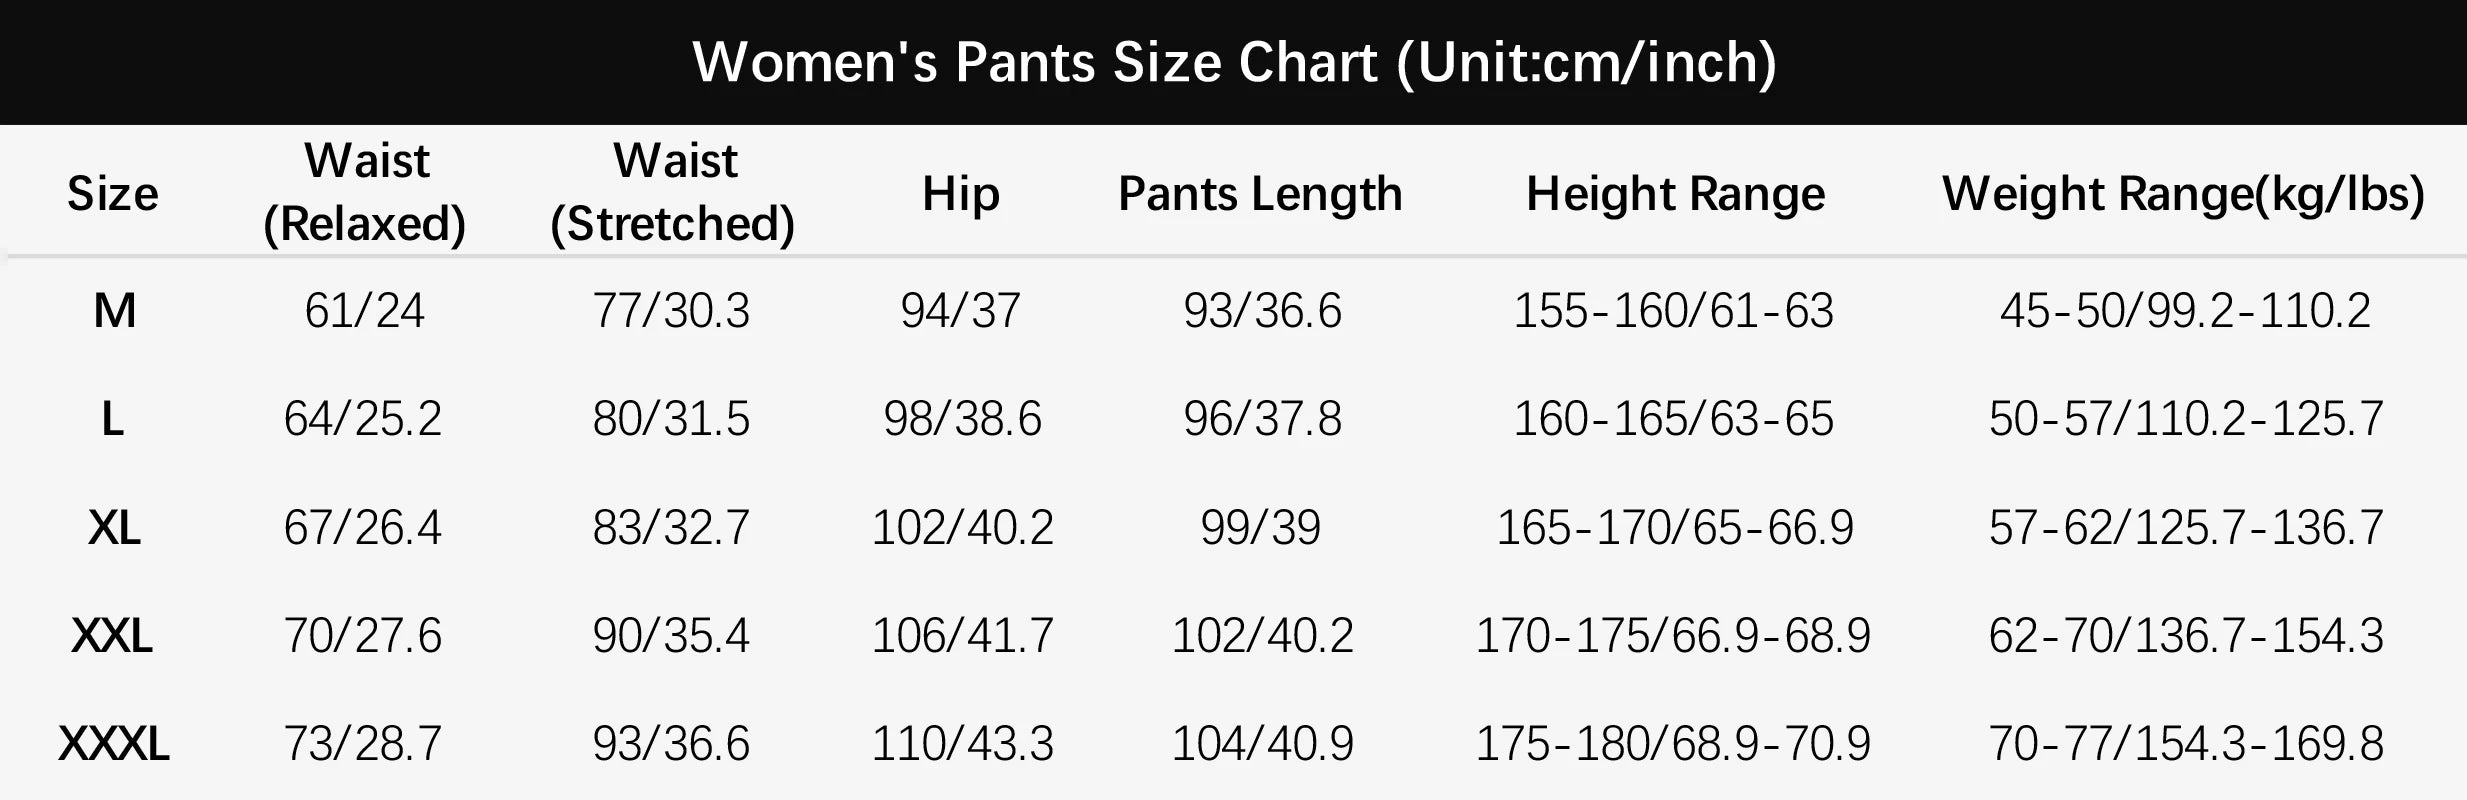Click the Waist (Relaxed) column header
Image resolution: width=2467 pixels, height=800 pixels.
[x=365, y=192]
